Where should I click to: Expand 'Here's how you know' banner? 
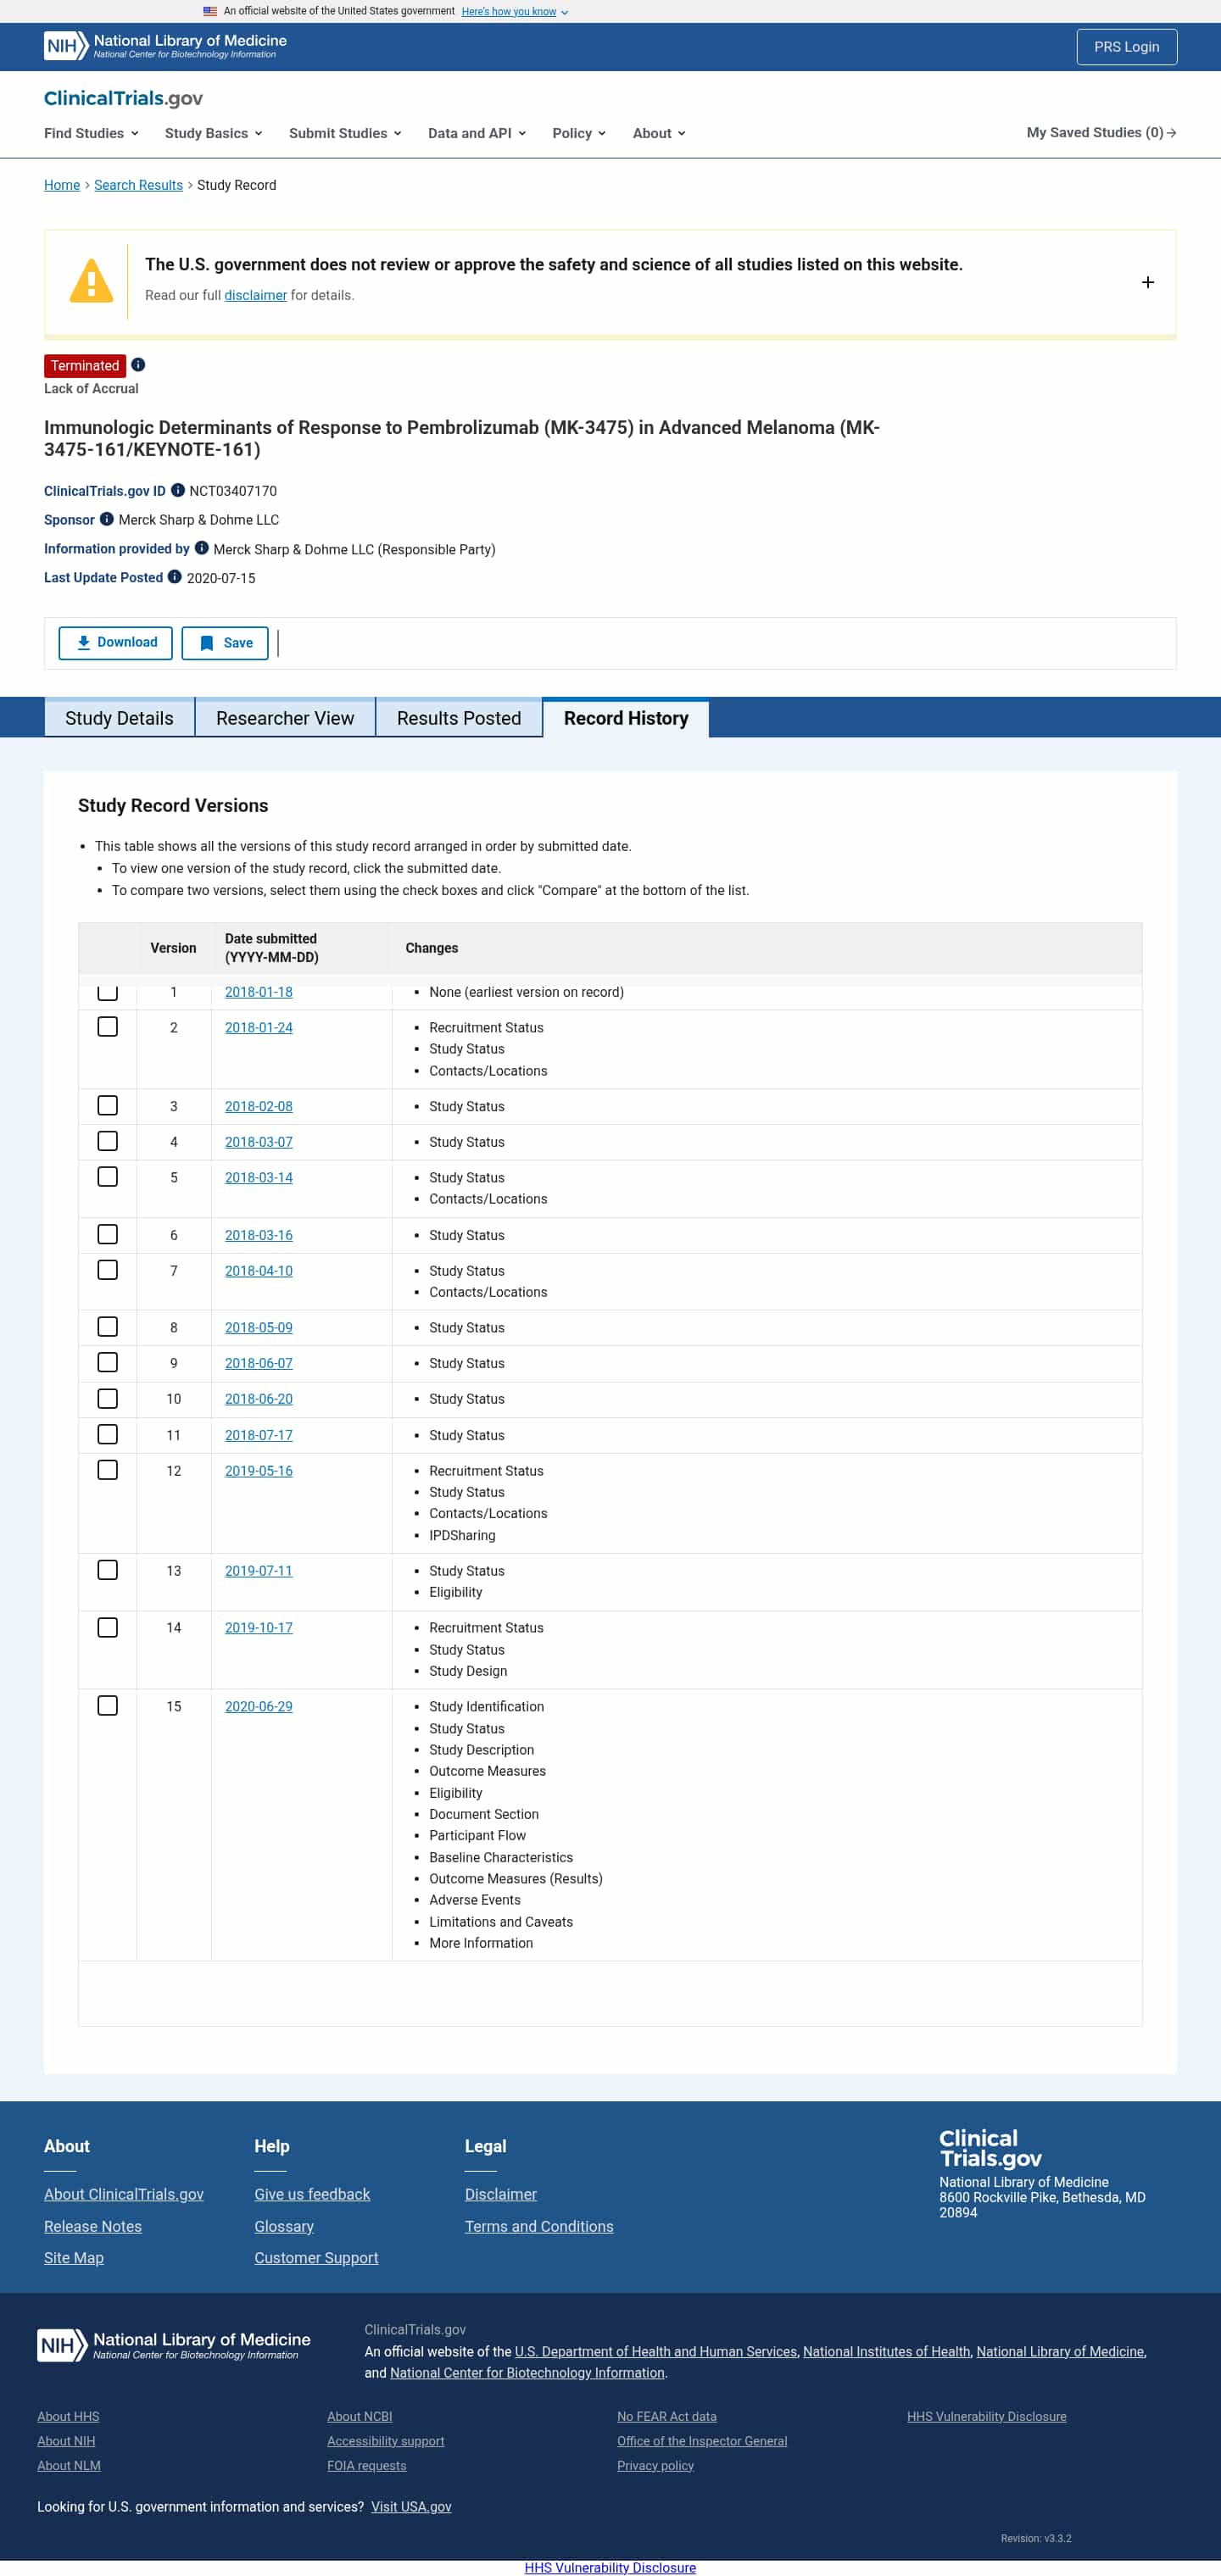pos(515,12)
